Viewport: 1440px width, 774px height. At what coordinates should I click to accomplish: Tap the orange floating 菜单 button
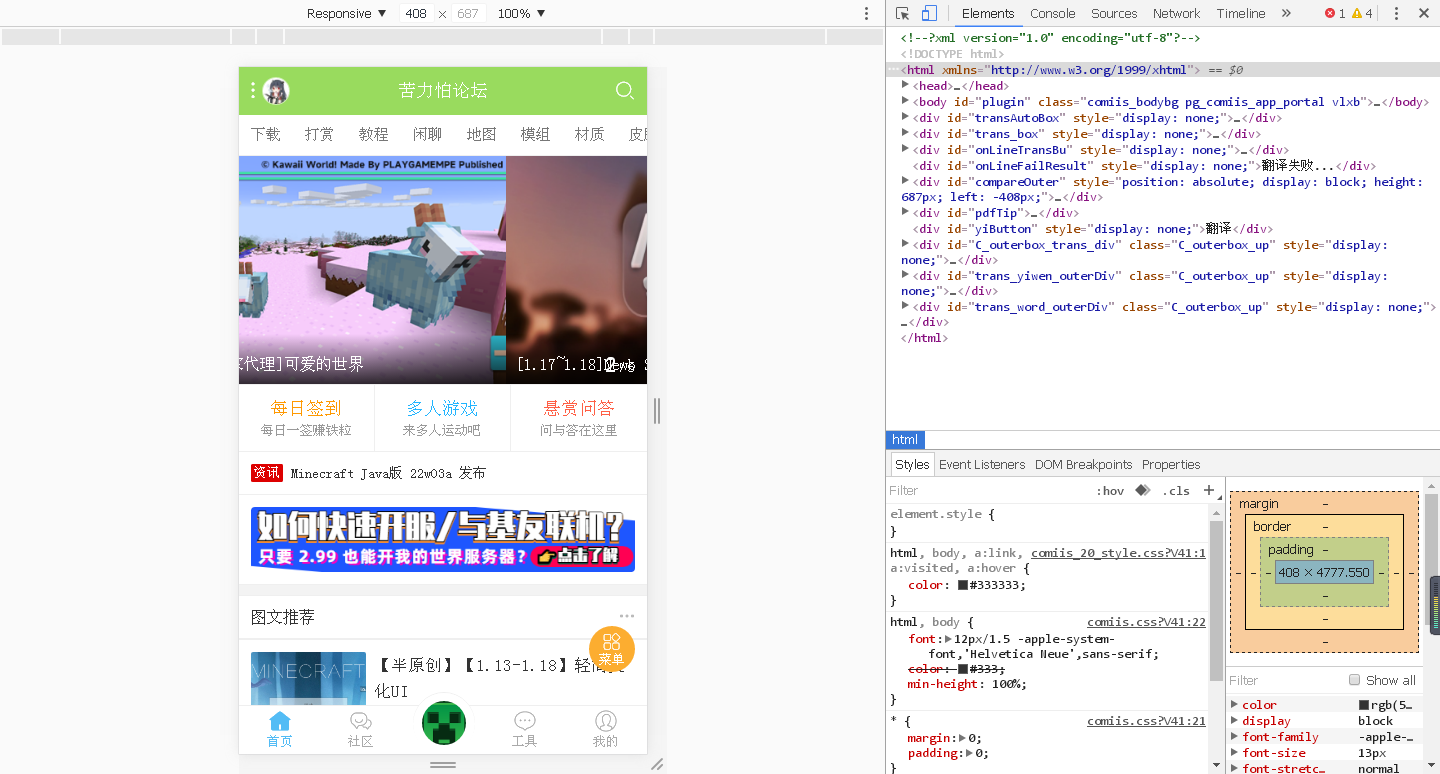(612, 648)
